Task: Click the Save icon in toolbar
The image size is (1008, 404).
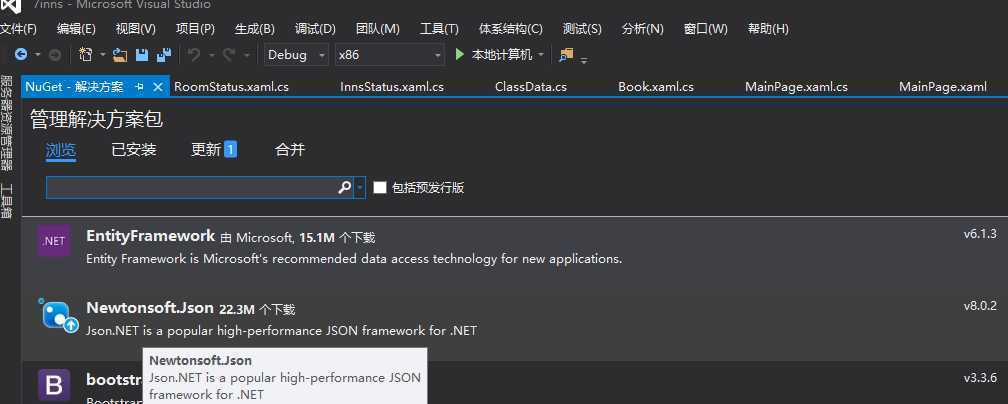Action: coord(142,55)
